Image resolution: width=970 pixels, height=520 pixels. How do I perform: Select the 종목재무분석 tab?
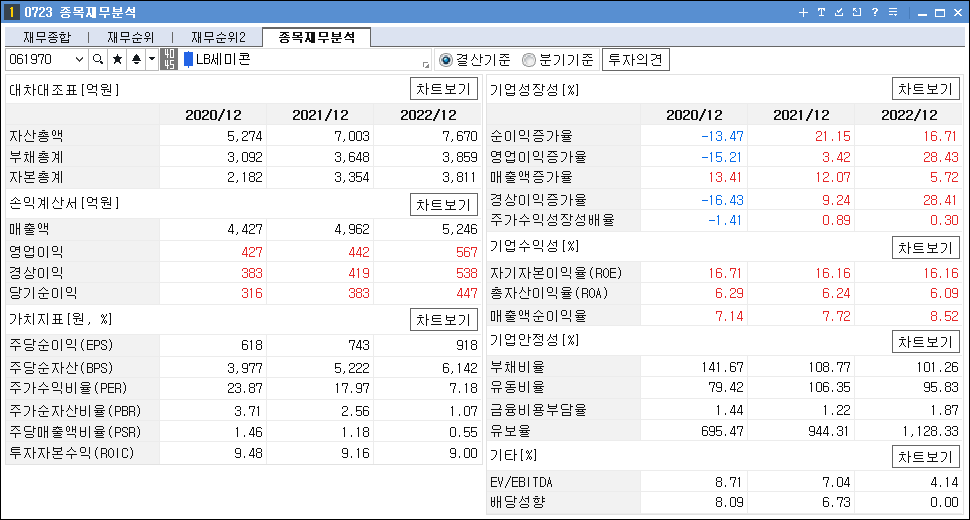tap(317, 37)
